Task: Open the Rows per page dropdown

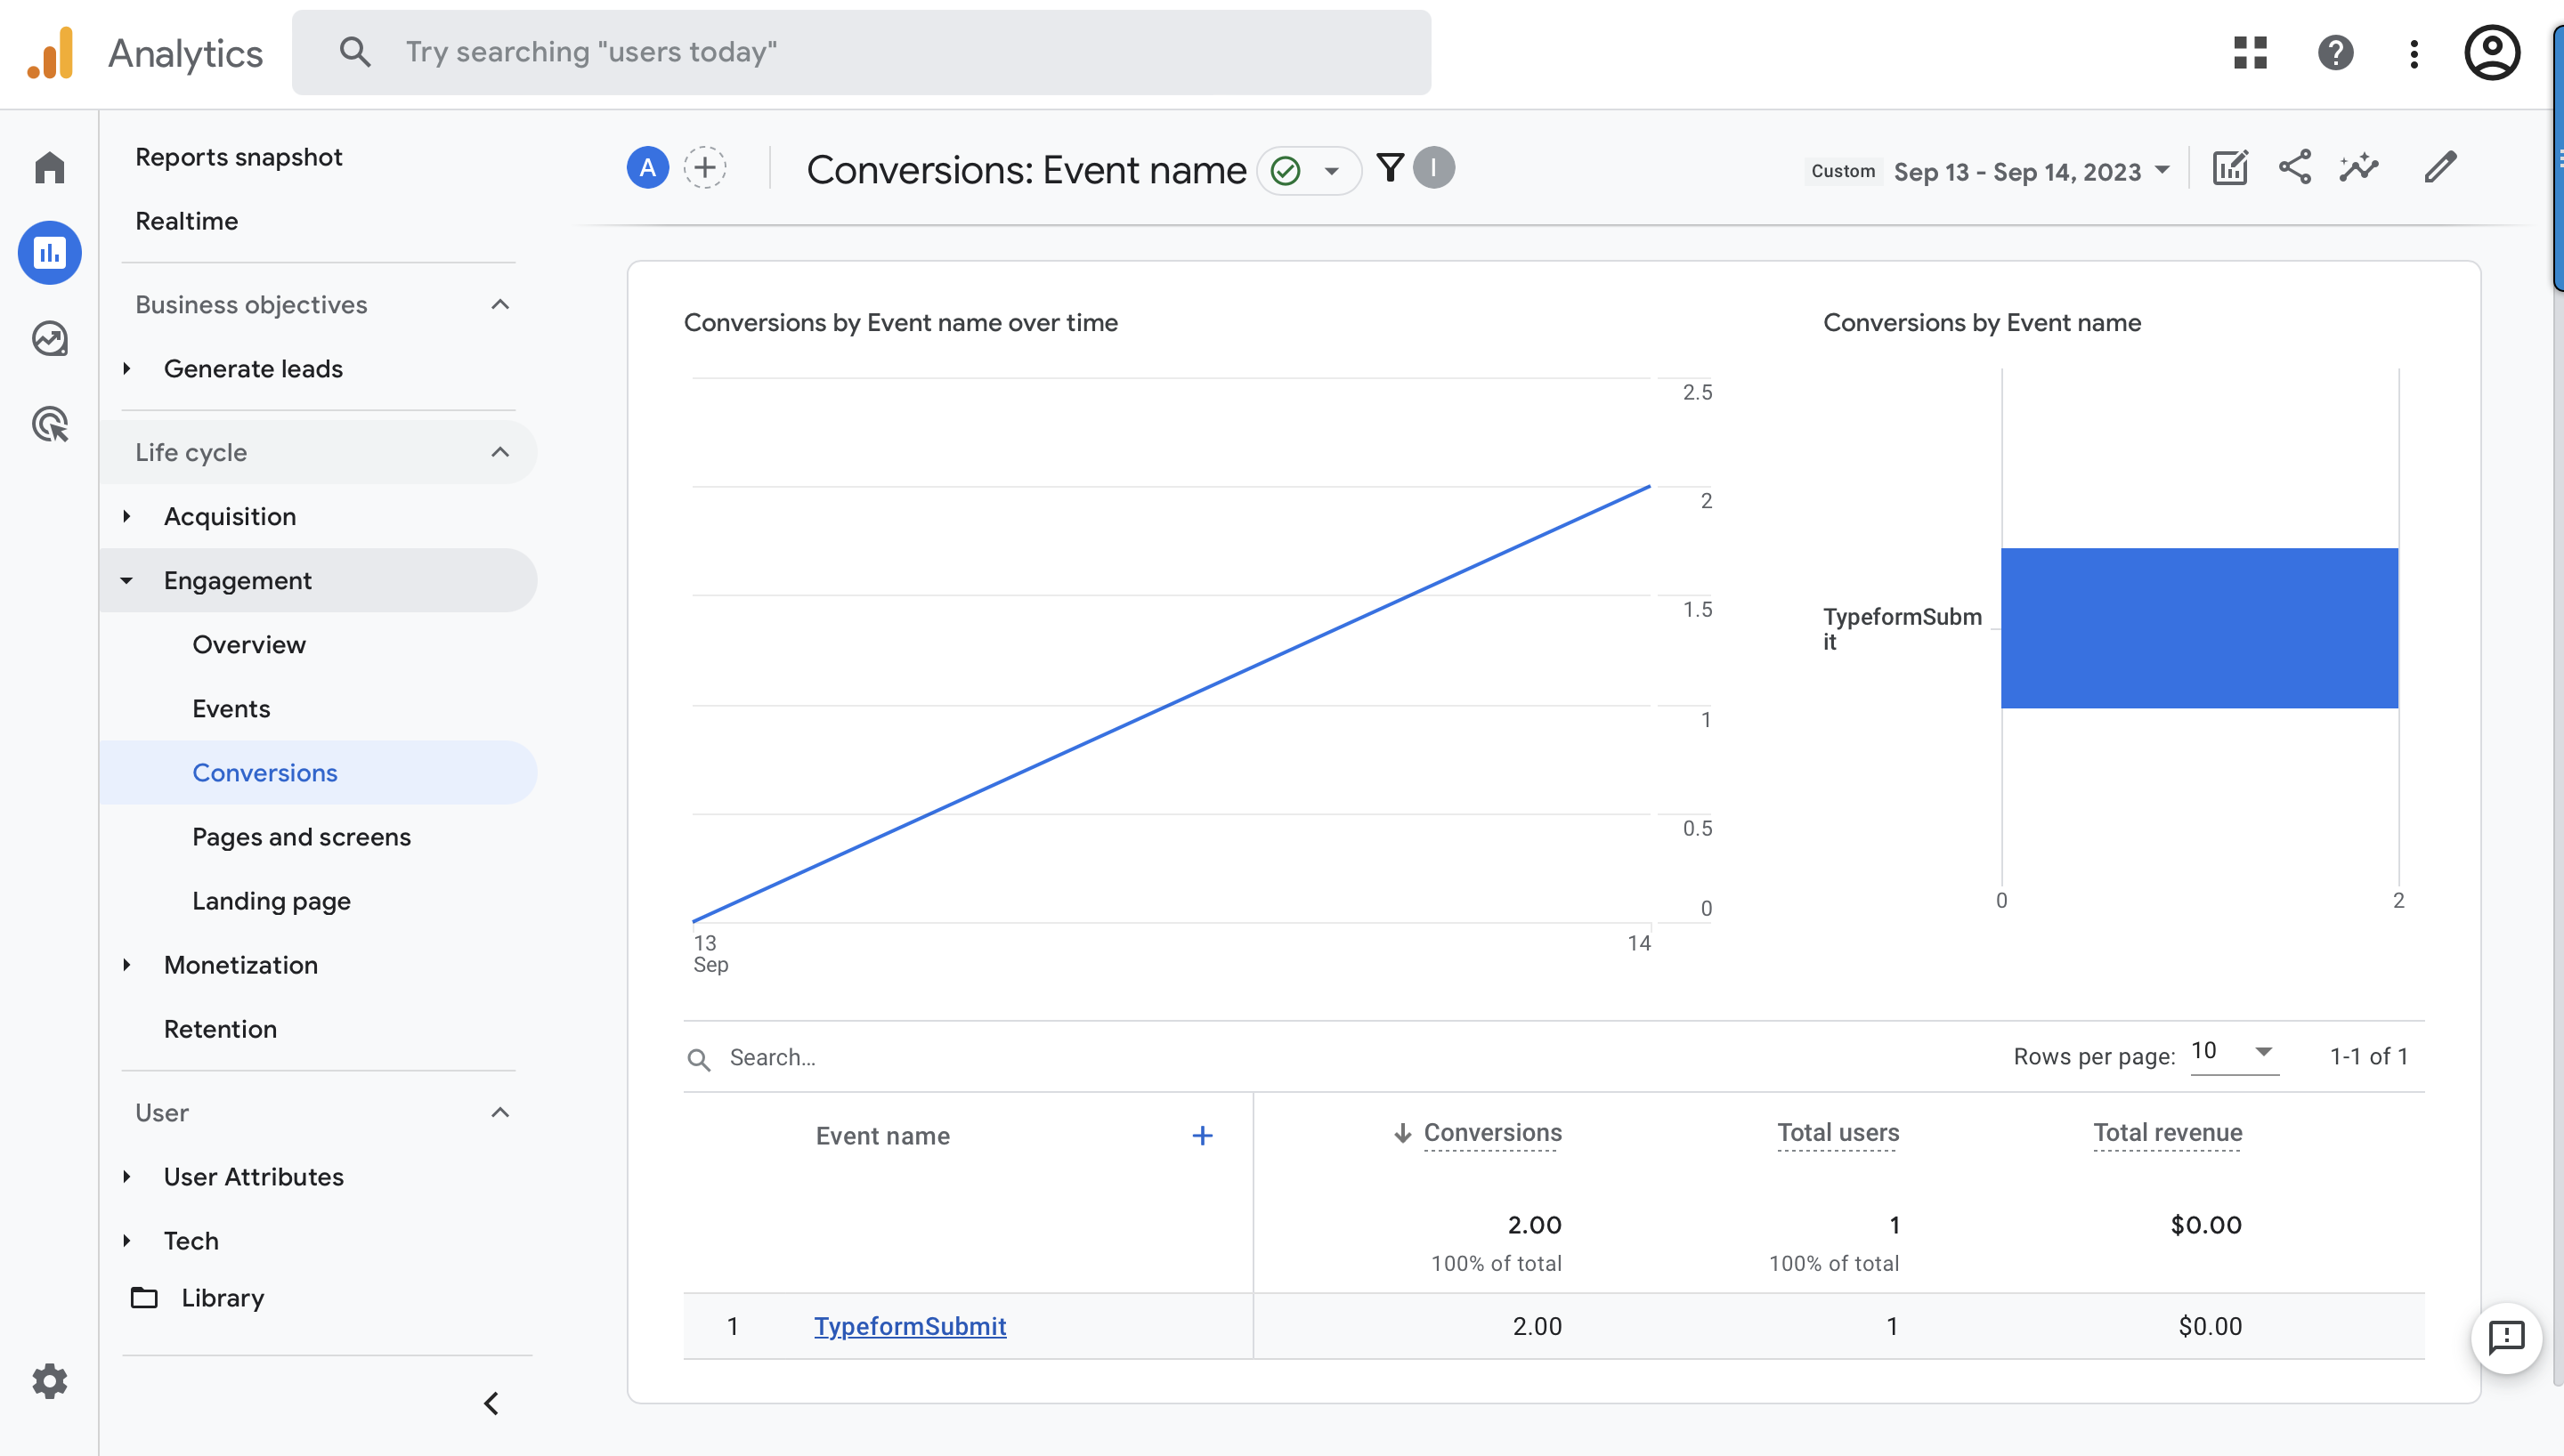Action: click(2234, 1052)
